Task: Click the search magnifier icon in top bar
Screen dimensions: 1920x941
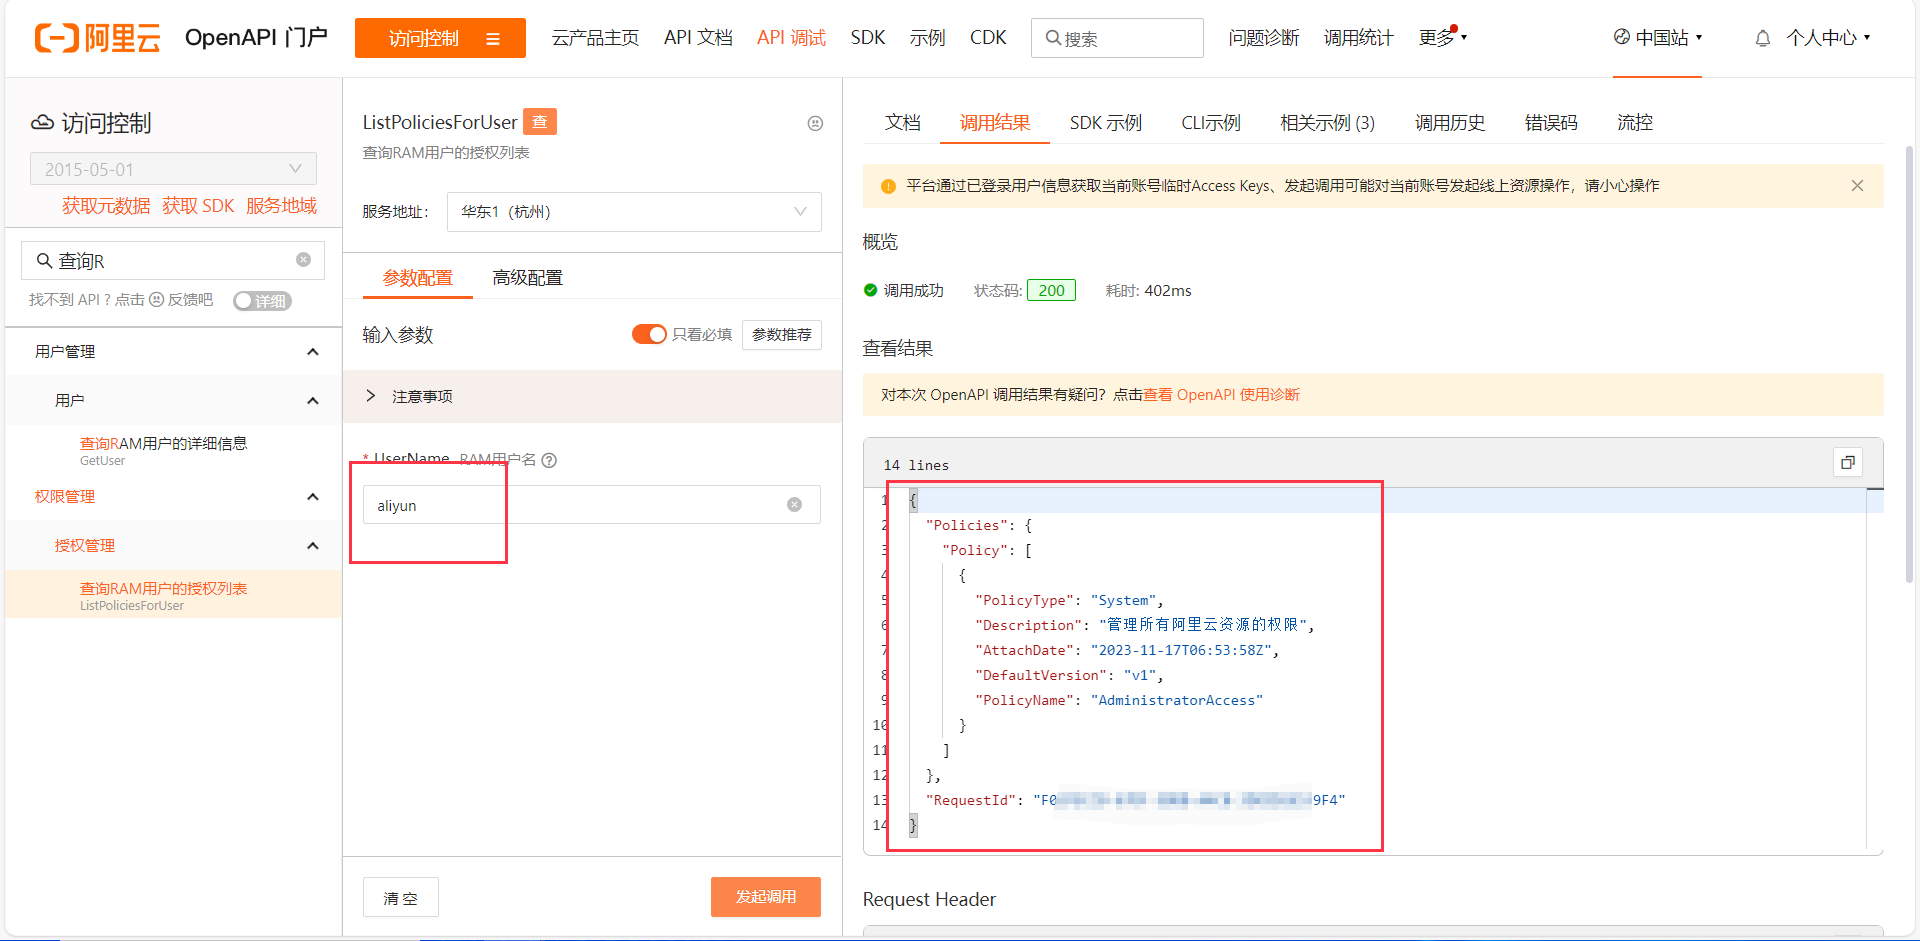Action: [1053, 38]
